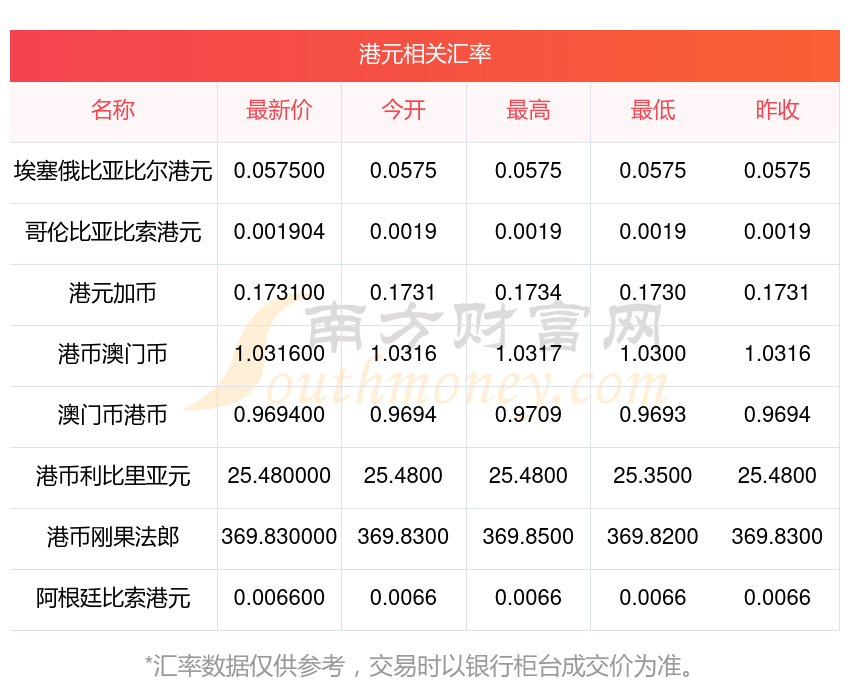Click the 昨收 value 1.0316
Image resolution: width=850 pixels, height=698 pixels.
777,354
